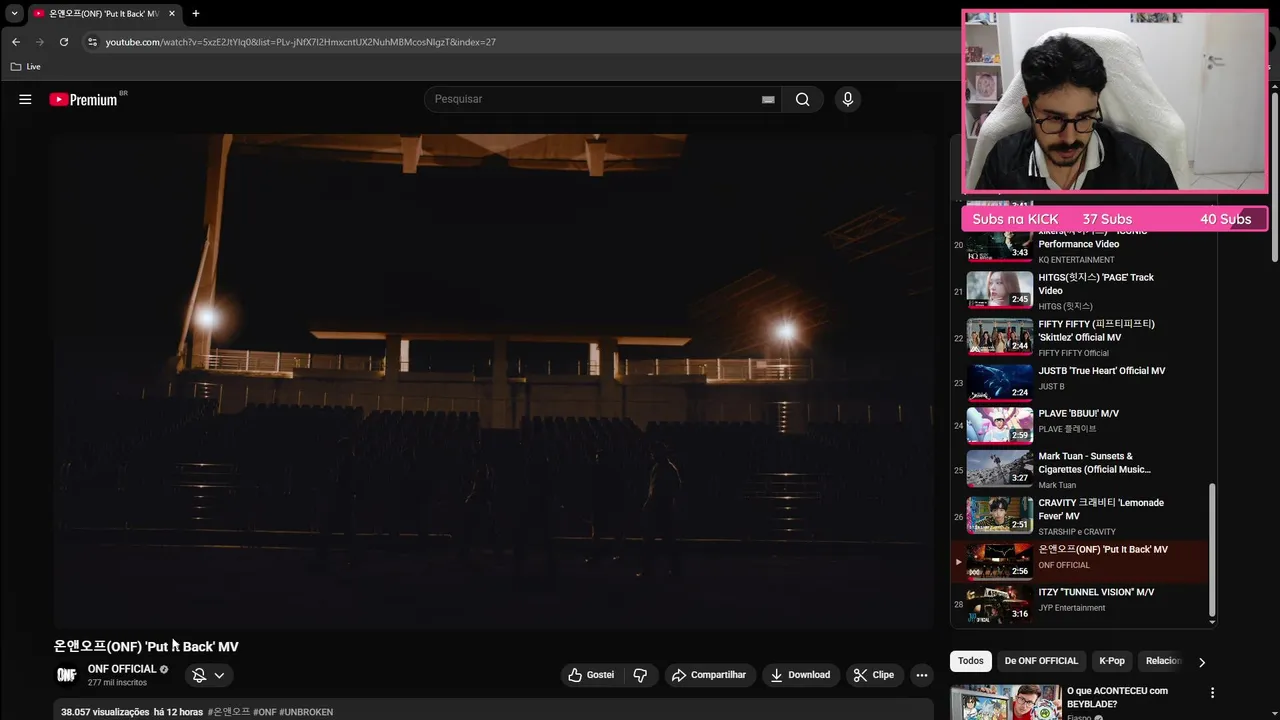Select the K-Pop filter chip

click(1112, 661)
